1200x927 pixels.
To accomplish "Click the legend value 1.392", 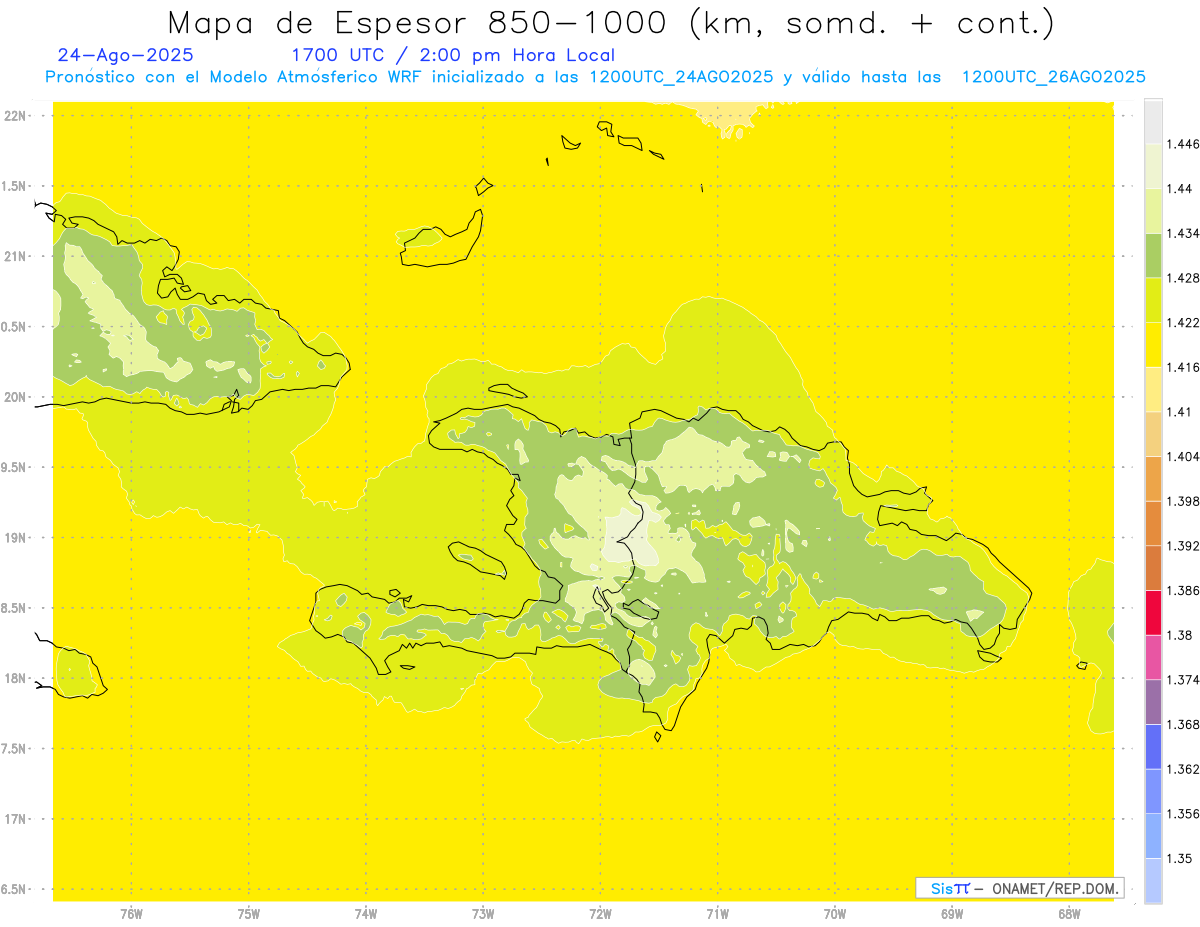I will coord(1183,546).
